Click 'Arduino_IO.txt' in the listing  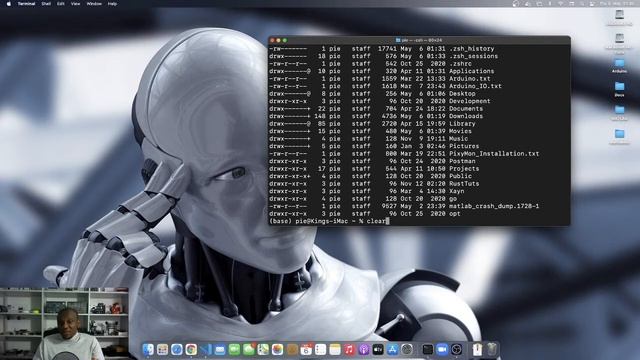tap(475, 86)
